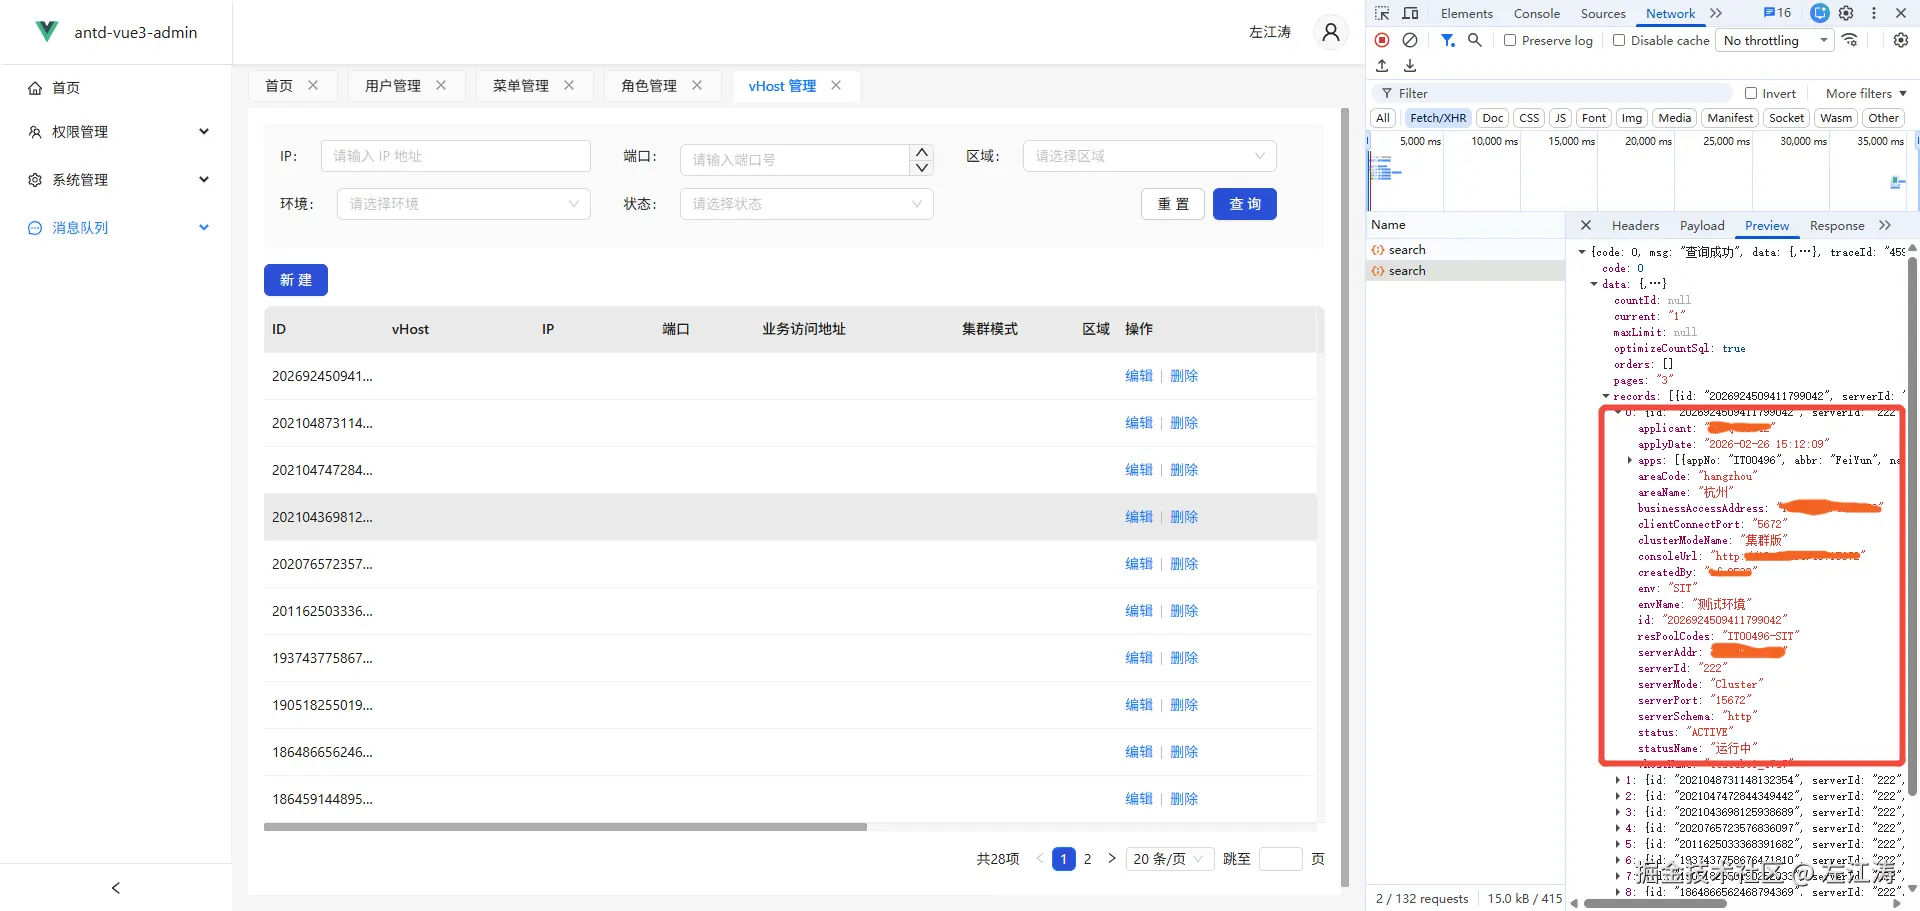Screen dimensions: 1920x911
Task: Export HAR with the download arrow
Action: (x=1410, y=66)
